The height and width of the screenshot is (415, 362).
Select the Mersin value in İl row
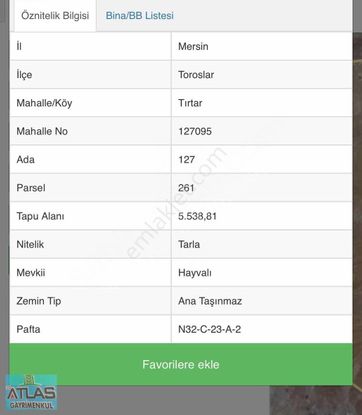(193, 46)
